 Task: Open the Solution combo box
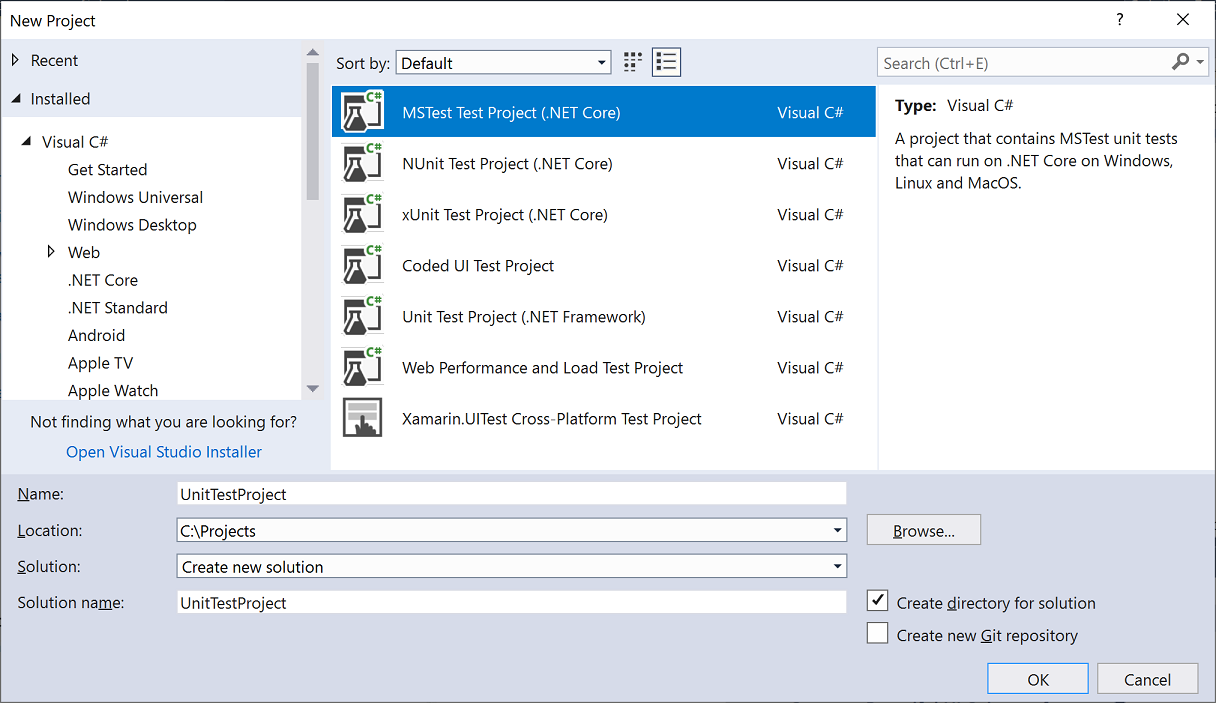point(511,566)
